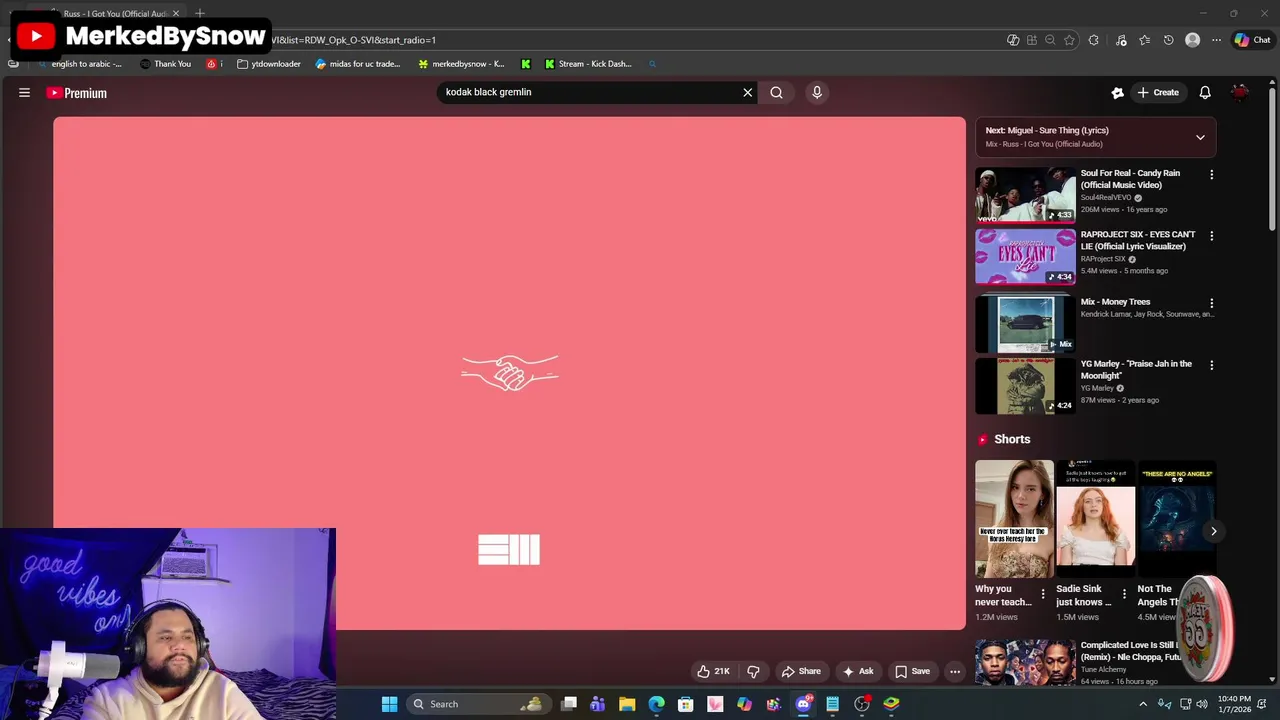This screenshot has height=720, width=1280.
Task: Zoom out using address bar magnifier icon
Action: [x=1050, y=40]
